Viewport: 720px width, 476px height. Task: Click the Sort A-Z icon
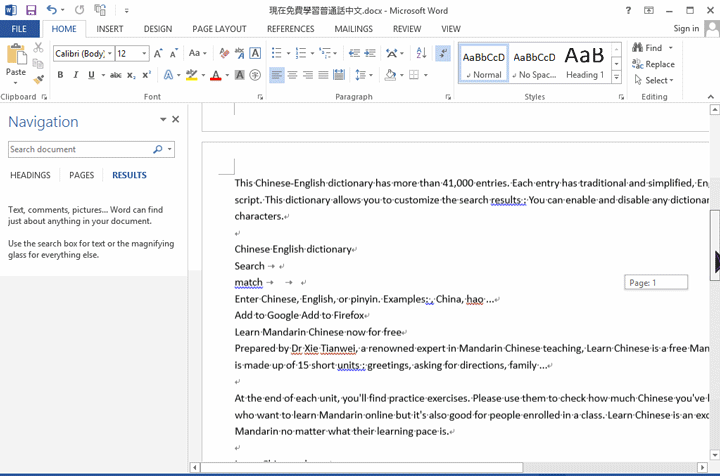pos(421,53)
